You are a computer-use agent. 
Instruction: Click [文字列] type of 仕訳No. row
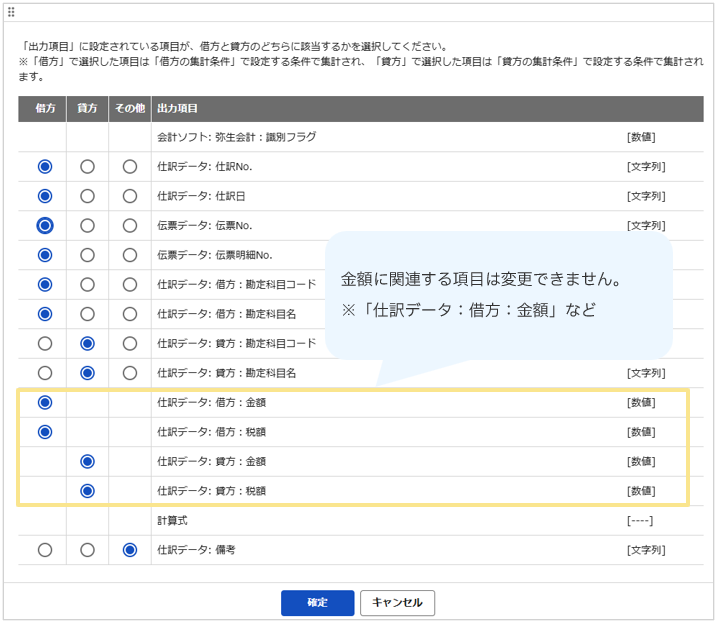coord(646,167)
